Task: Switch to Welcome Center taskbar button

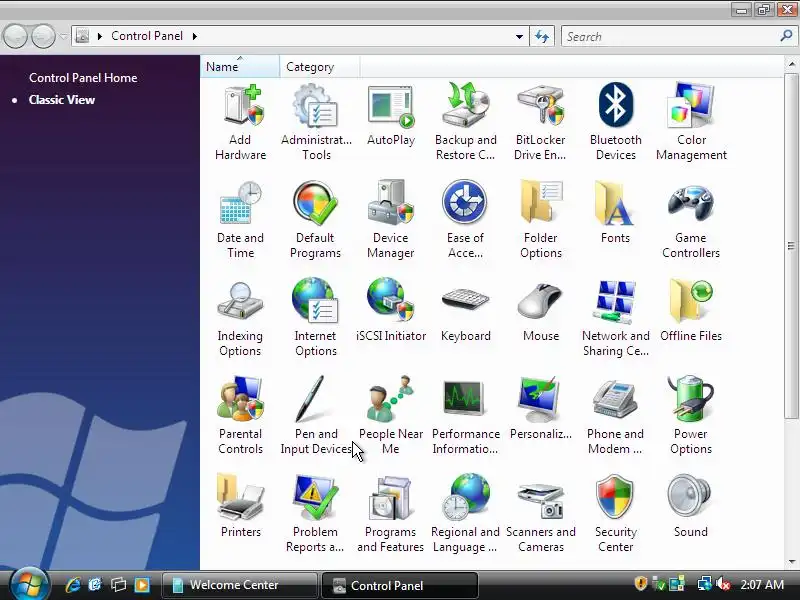Action: pyautogui.click(x=239, y=585)
